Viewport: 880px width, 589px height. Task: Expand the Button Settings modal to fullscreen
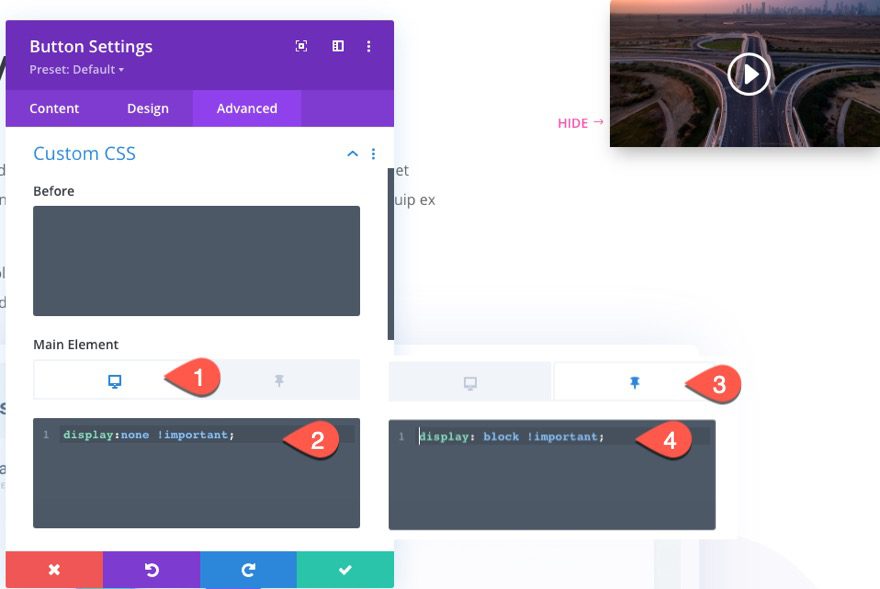(302, 46)
